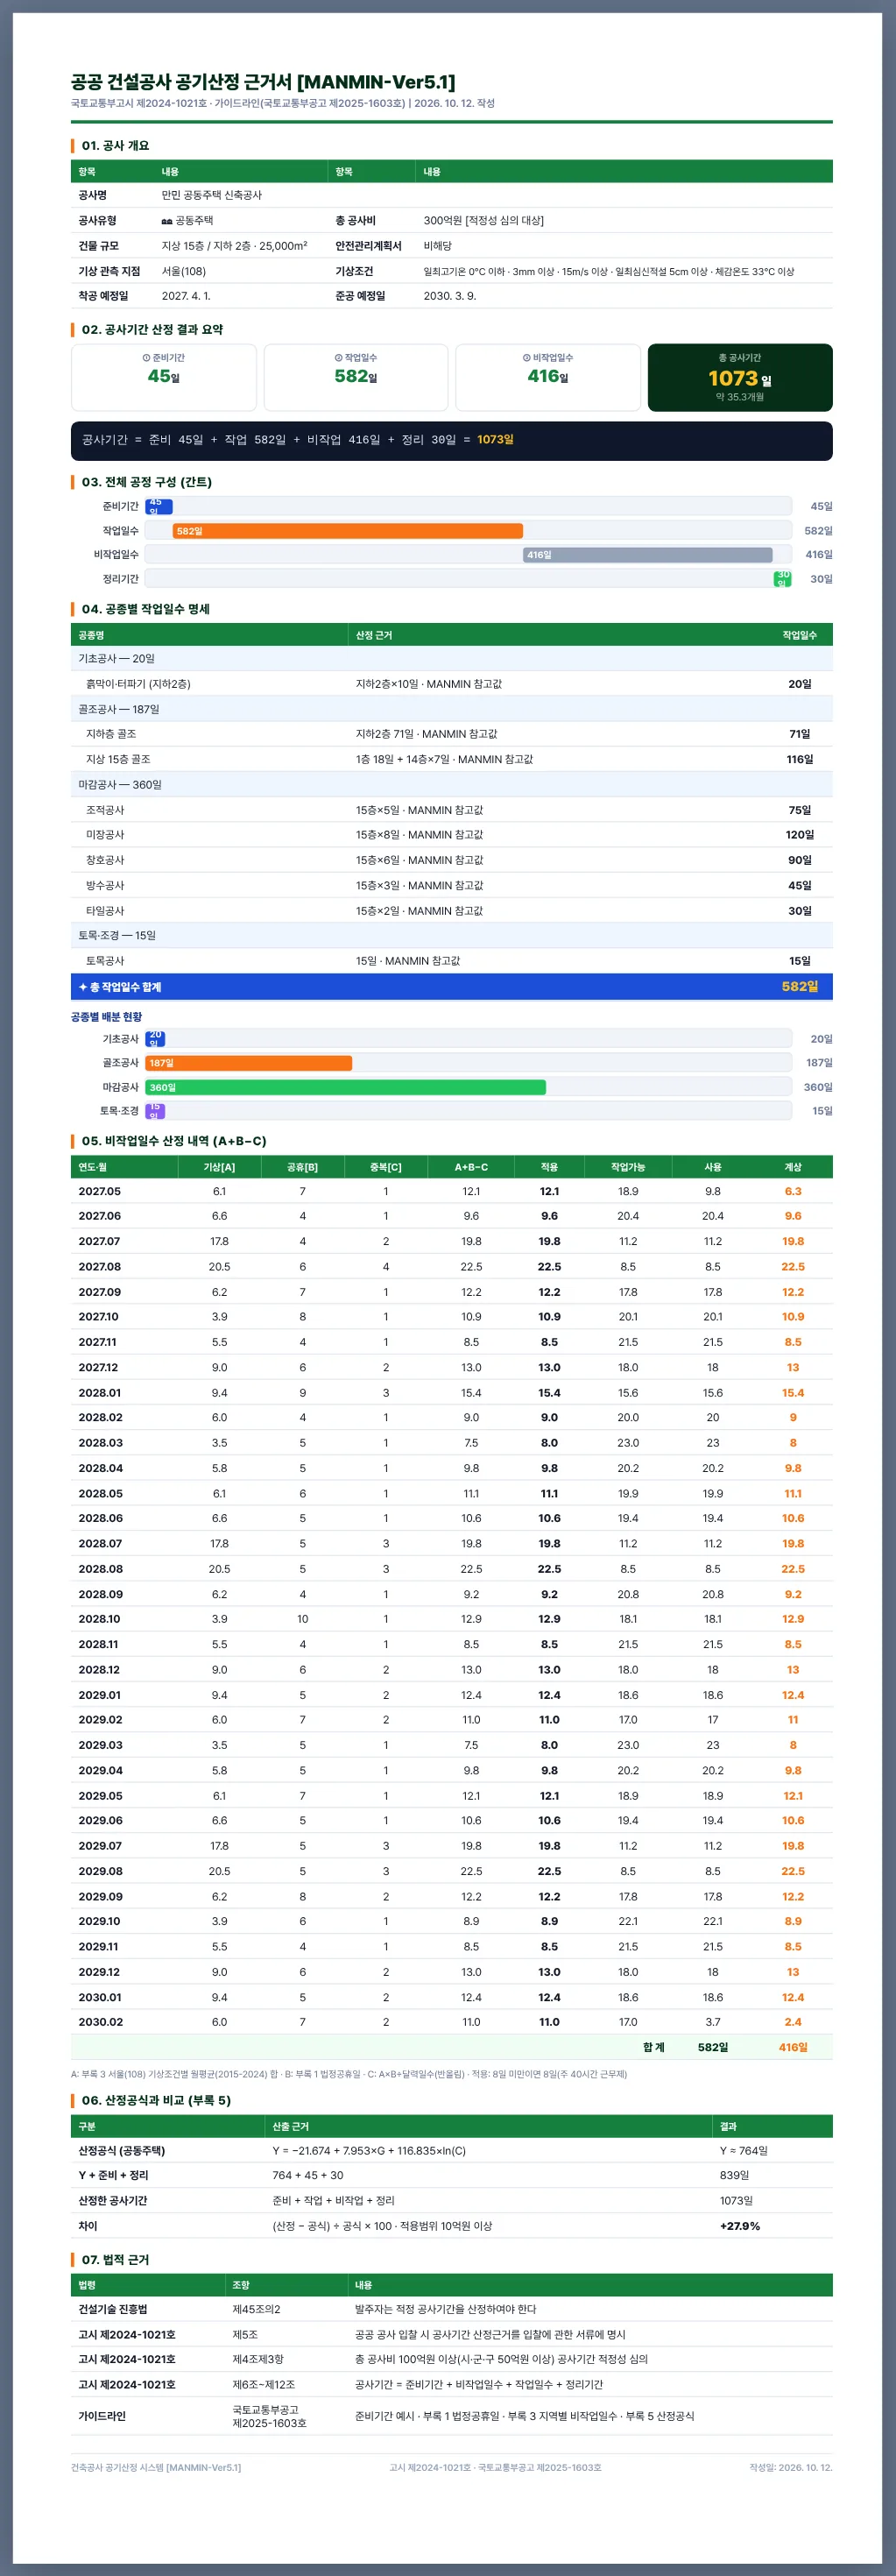Click the 02. 공사기간 산정 결과 요약 heading
The width and height of the screenshot is (896, 2576).
[152, 330]
